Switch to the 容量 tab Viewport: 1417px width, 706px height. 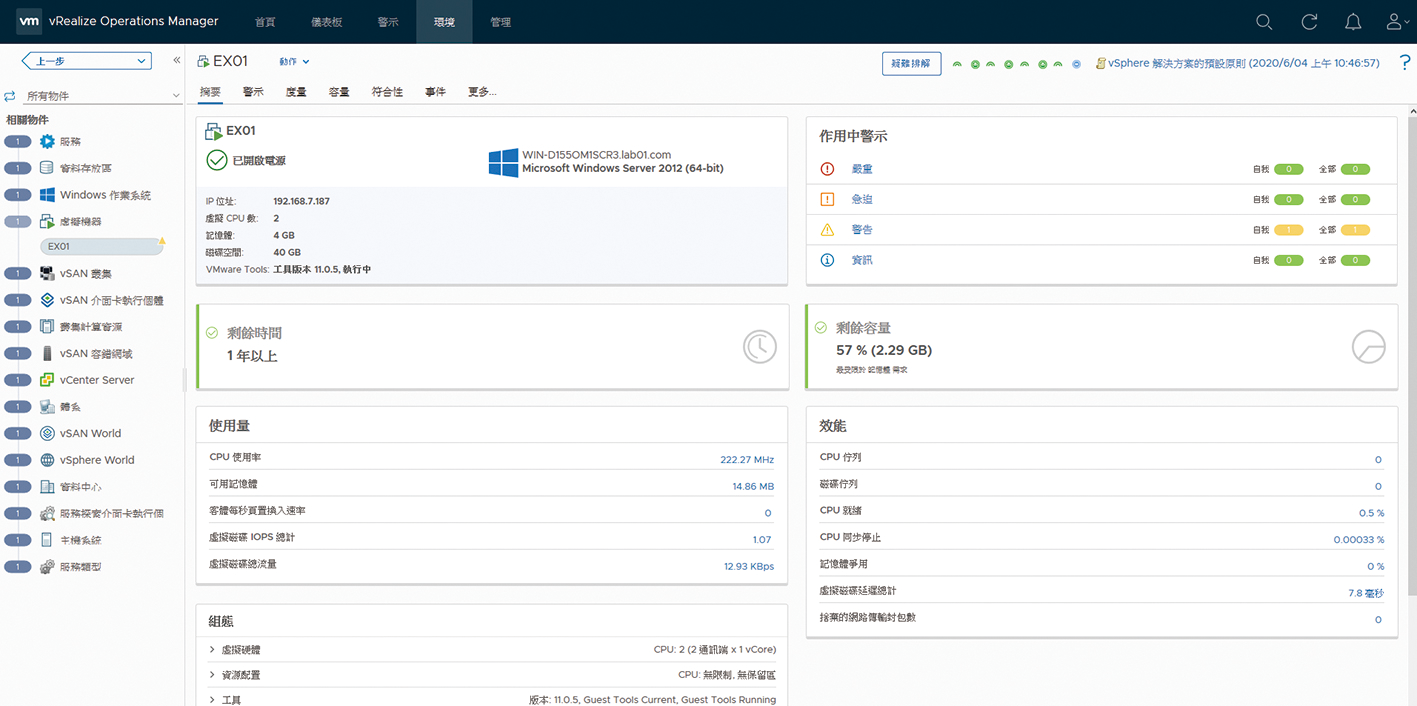pyautogui.click(x=339, y=92)
